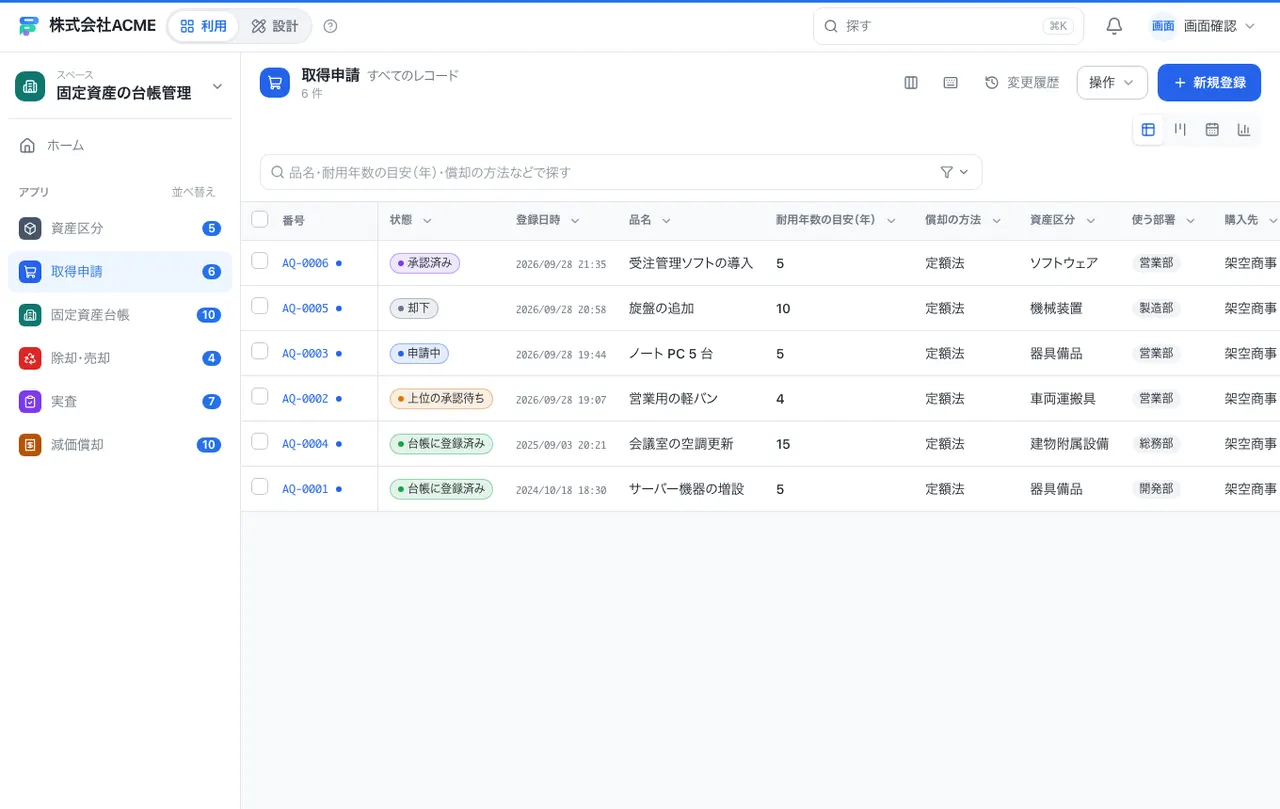The width and height of the screenshot is (1280, 809).
Task: Check the checkbox for row AQ-0006
Action: [x=260, y=261]
